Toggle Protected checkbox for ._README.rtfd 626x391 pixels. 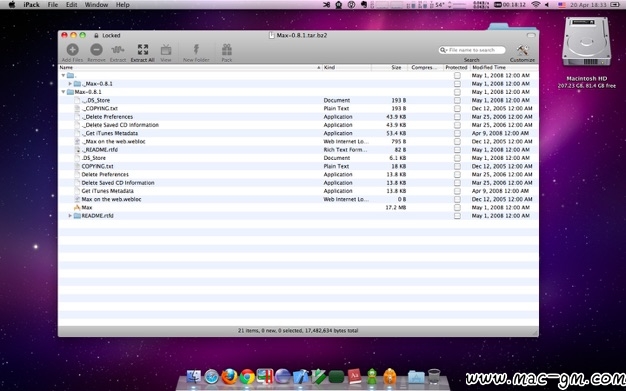(457, 150)
